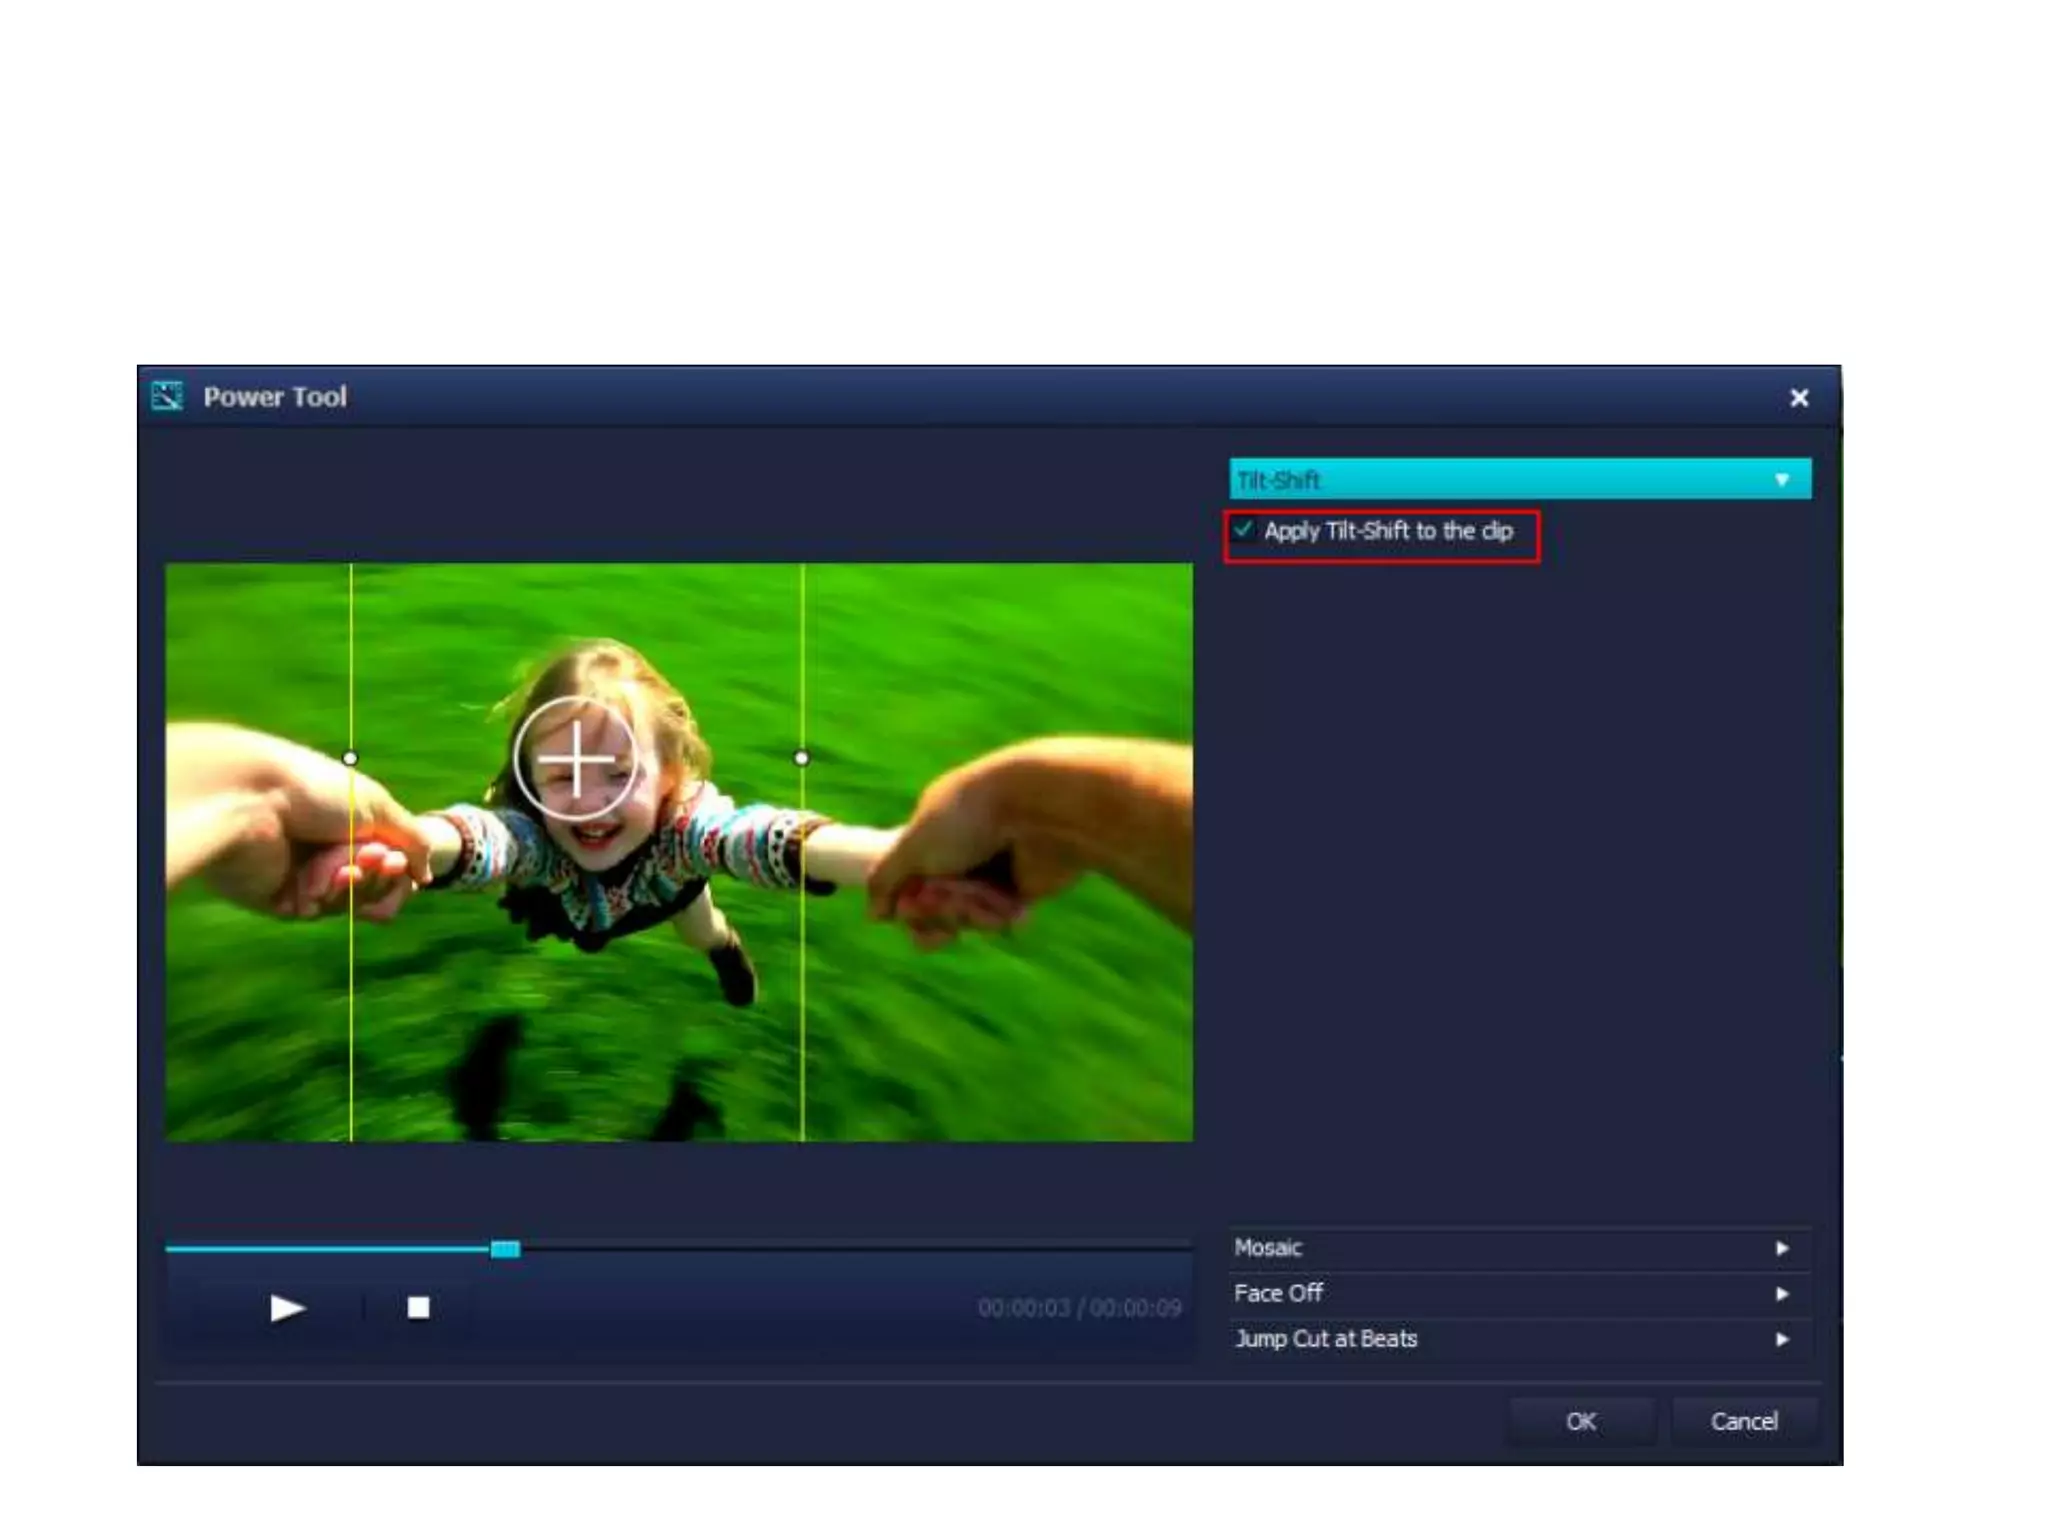
Task: Expand the Mosaic section arrow
Action: tap(1781, 1248)
